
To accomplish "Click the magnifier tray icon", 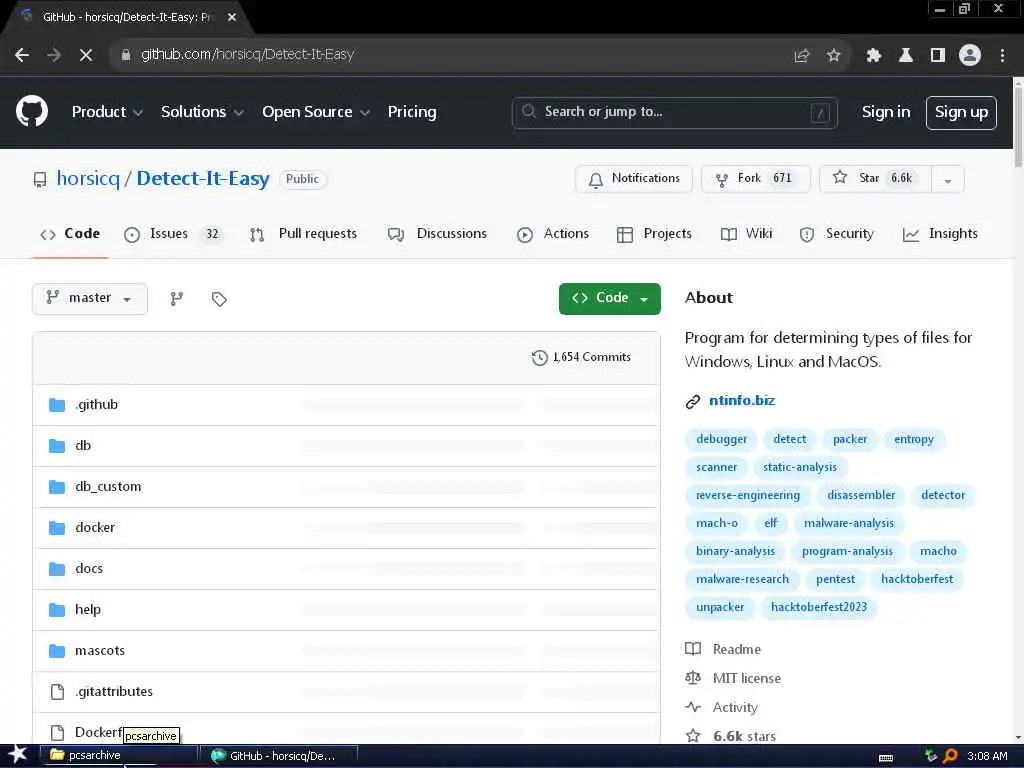I will 950,756.
